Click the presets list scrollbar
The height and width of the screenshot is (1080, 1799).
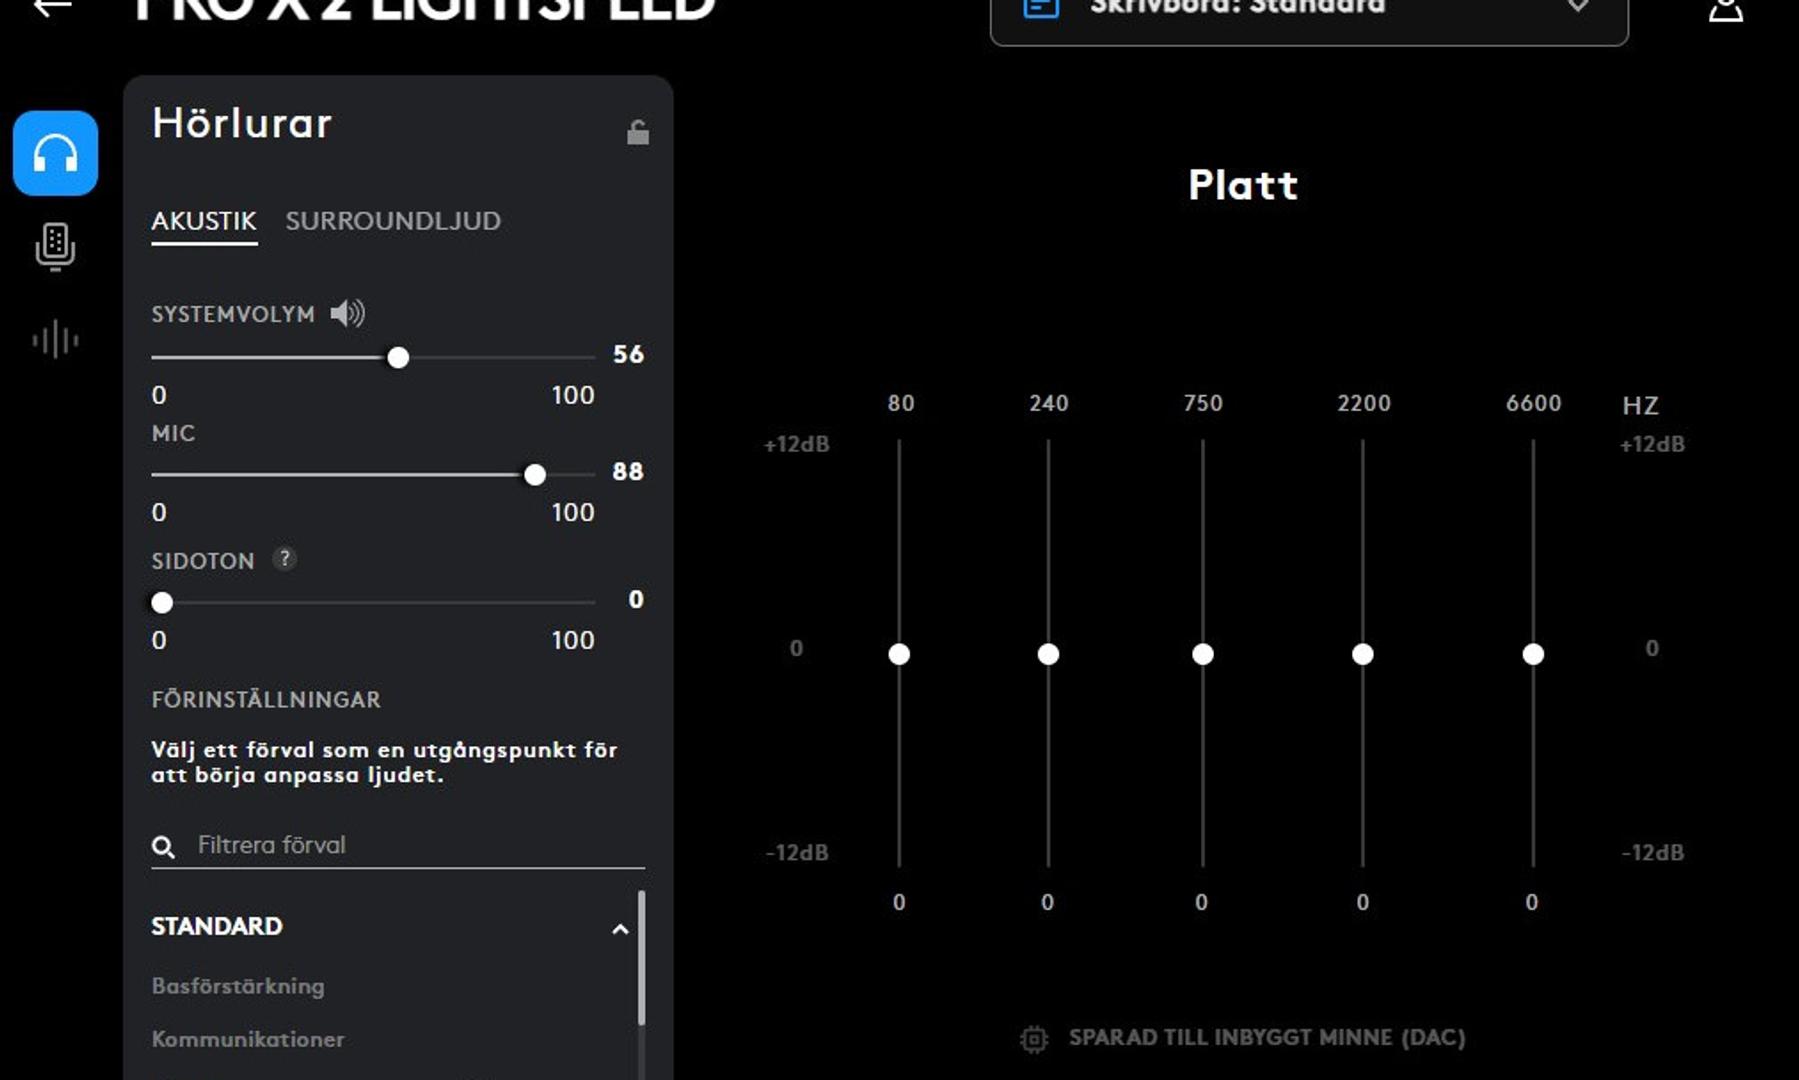[641, 957]
